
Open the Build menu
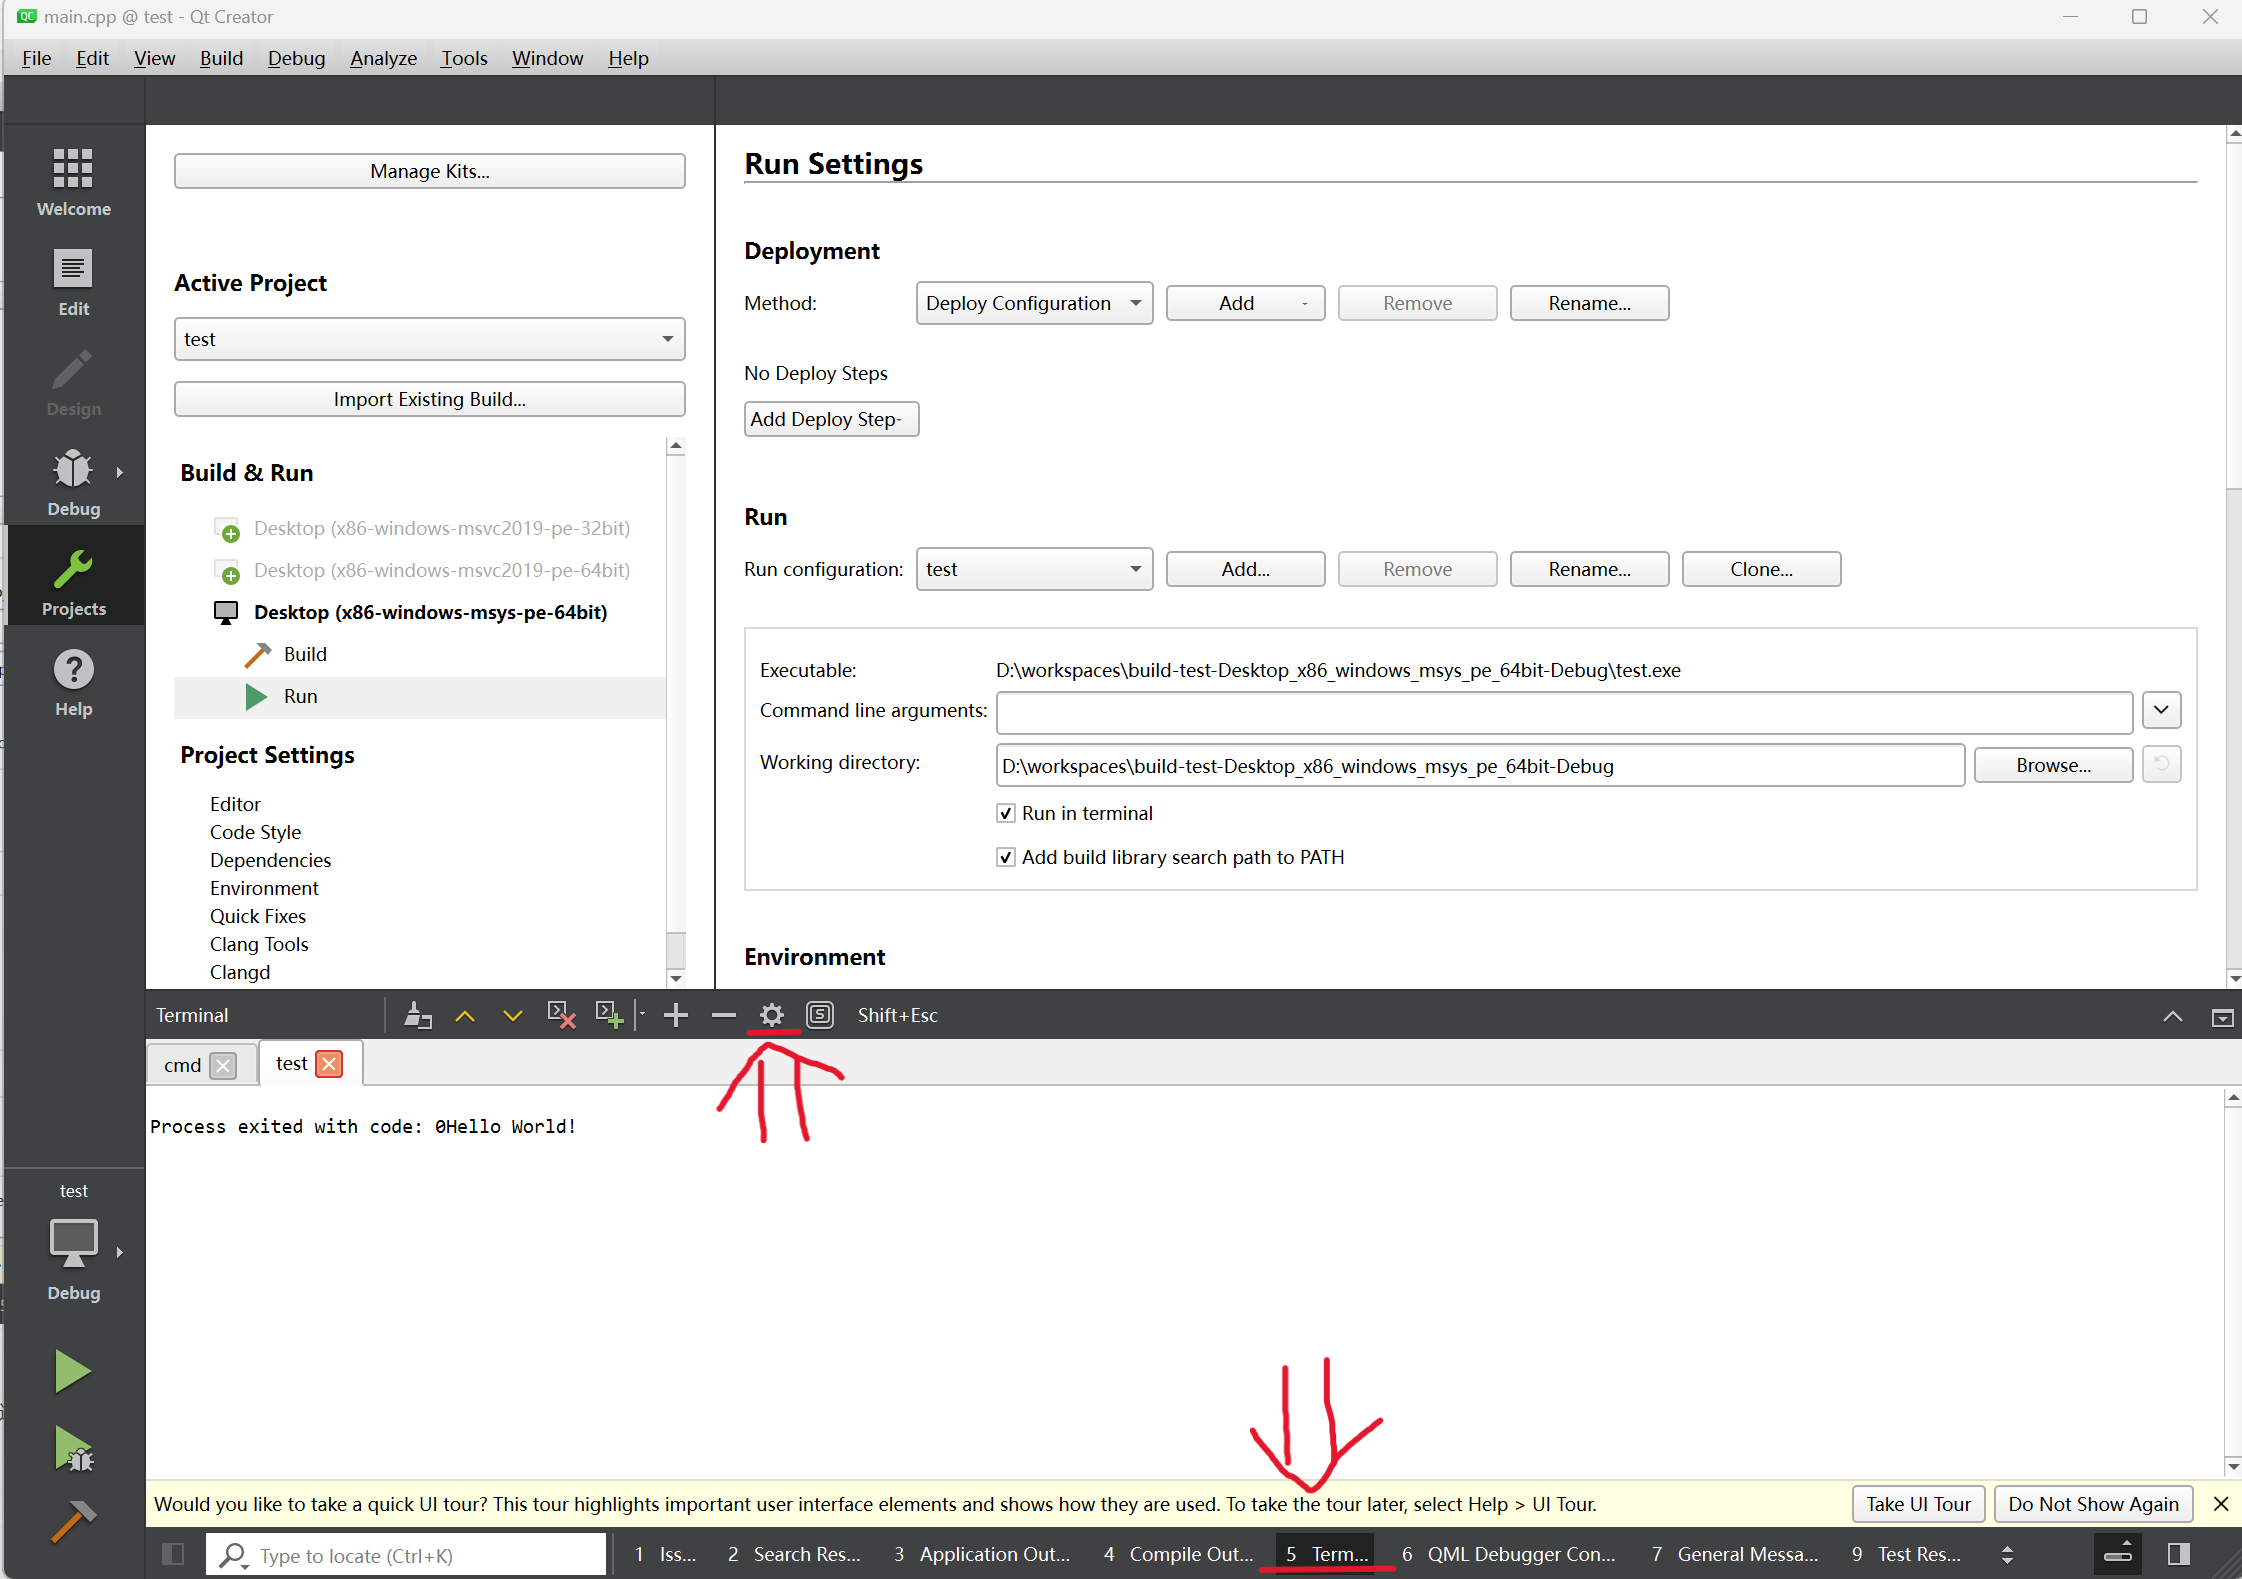pyautogui.click(x=221, y=58)
